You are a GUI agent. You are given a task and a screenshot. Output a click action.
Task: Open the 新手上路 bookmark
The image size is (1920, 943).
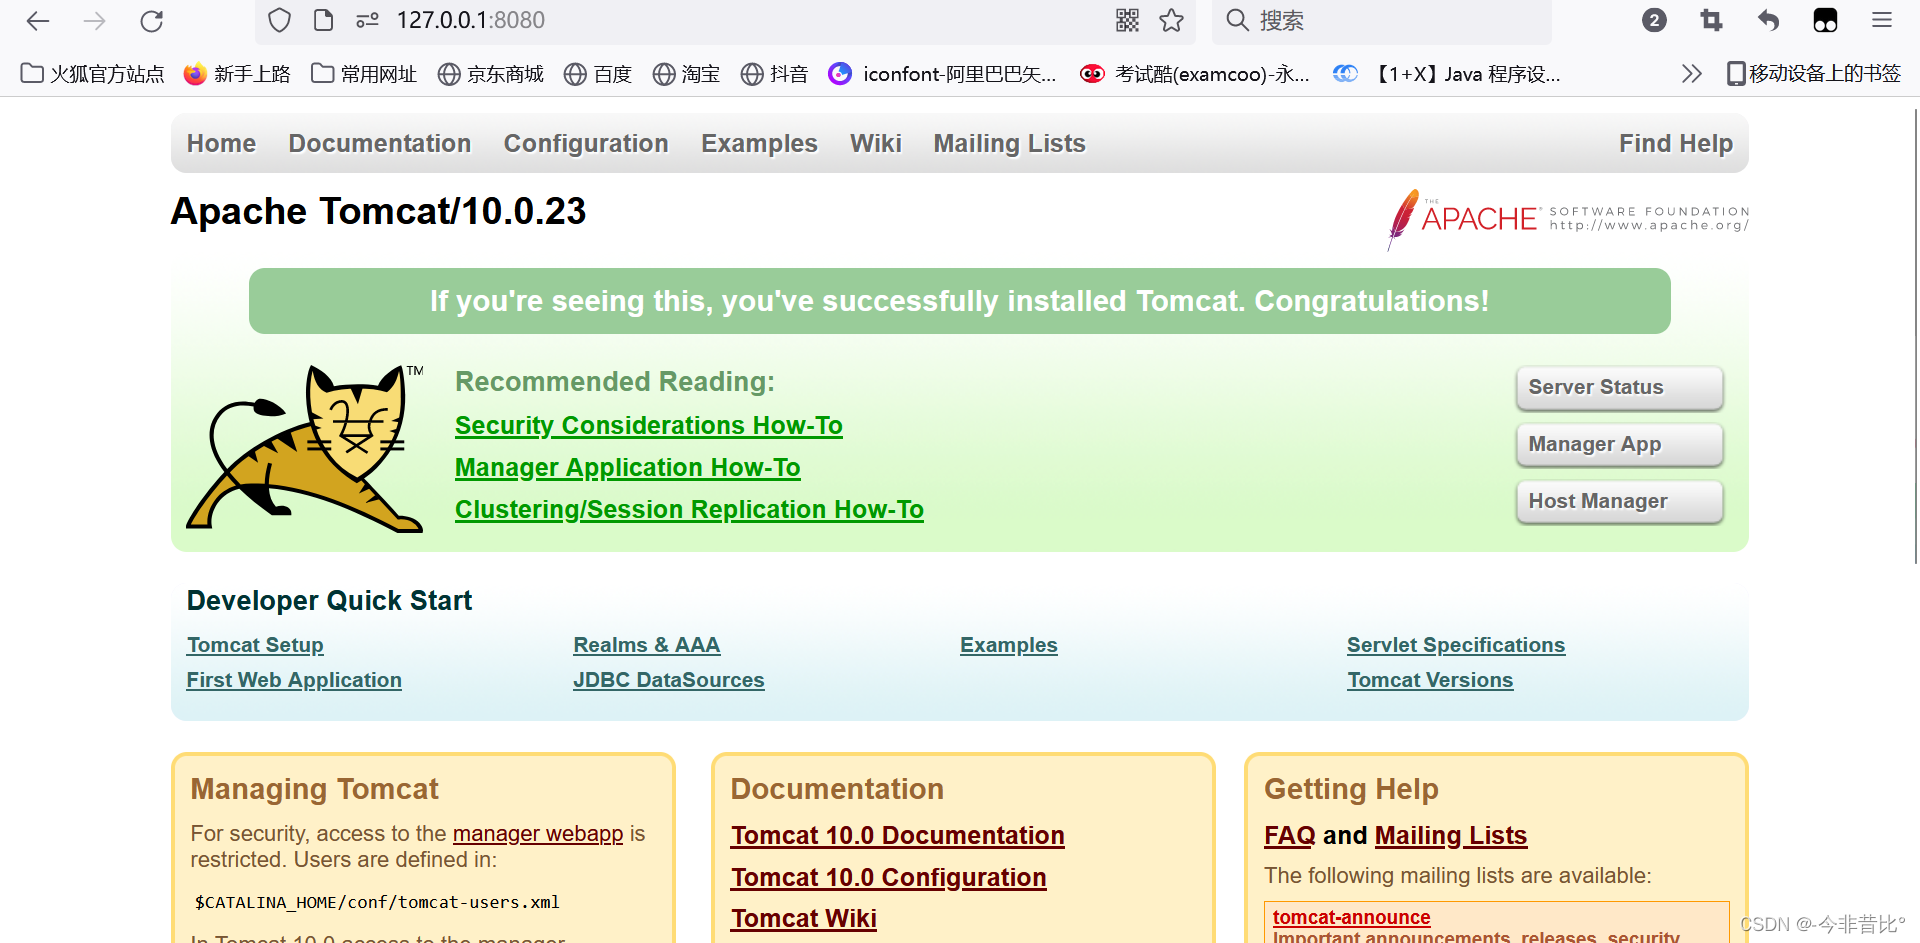[237, 74]
